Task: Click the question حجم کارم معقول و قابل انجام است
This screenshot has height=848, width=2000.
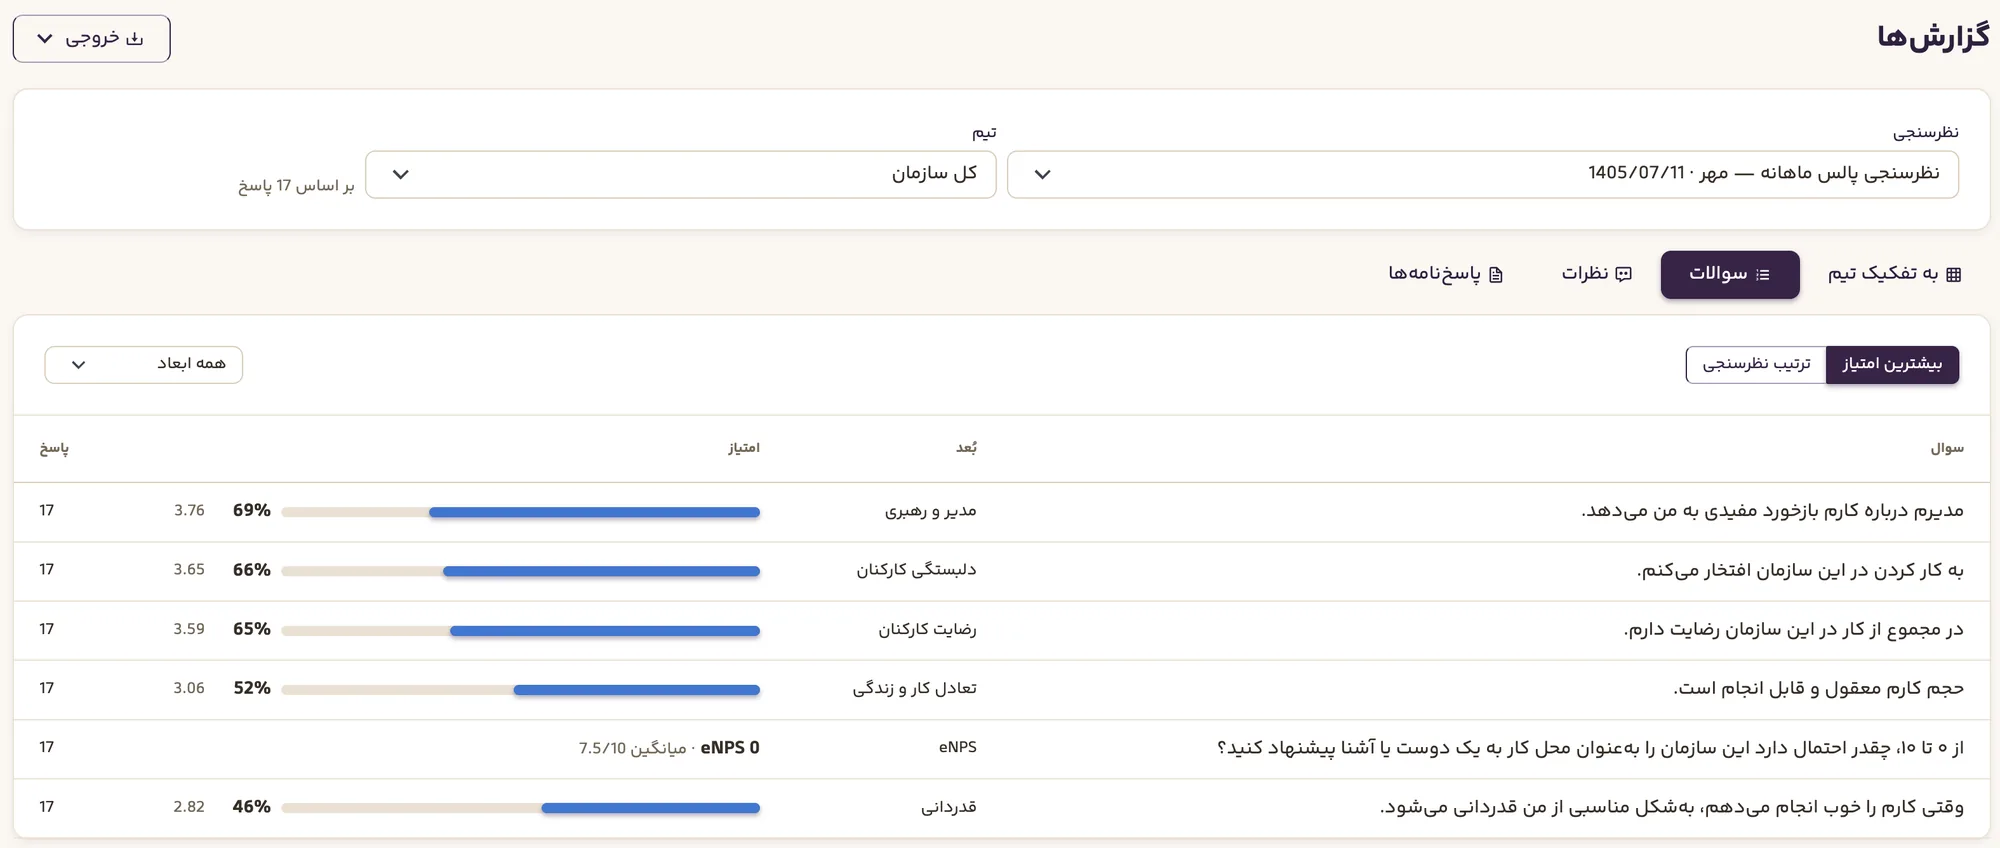Action: click(x=1818, y=688)
